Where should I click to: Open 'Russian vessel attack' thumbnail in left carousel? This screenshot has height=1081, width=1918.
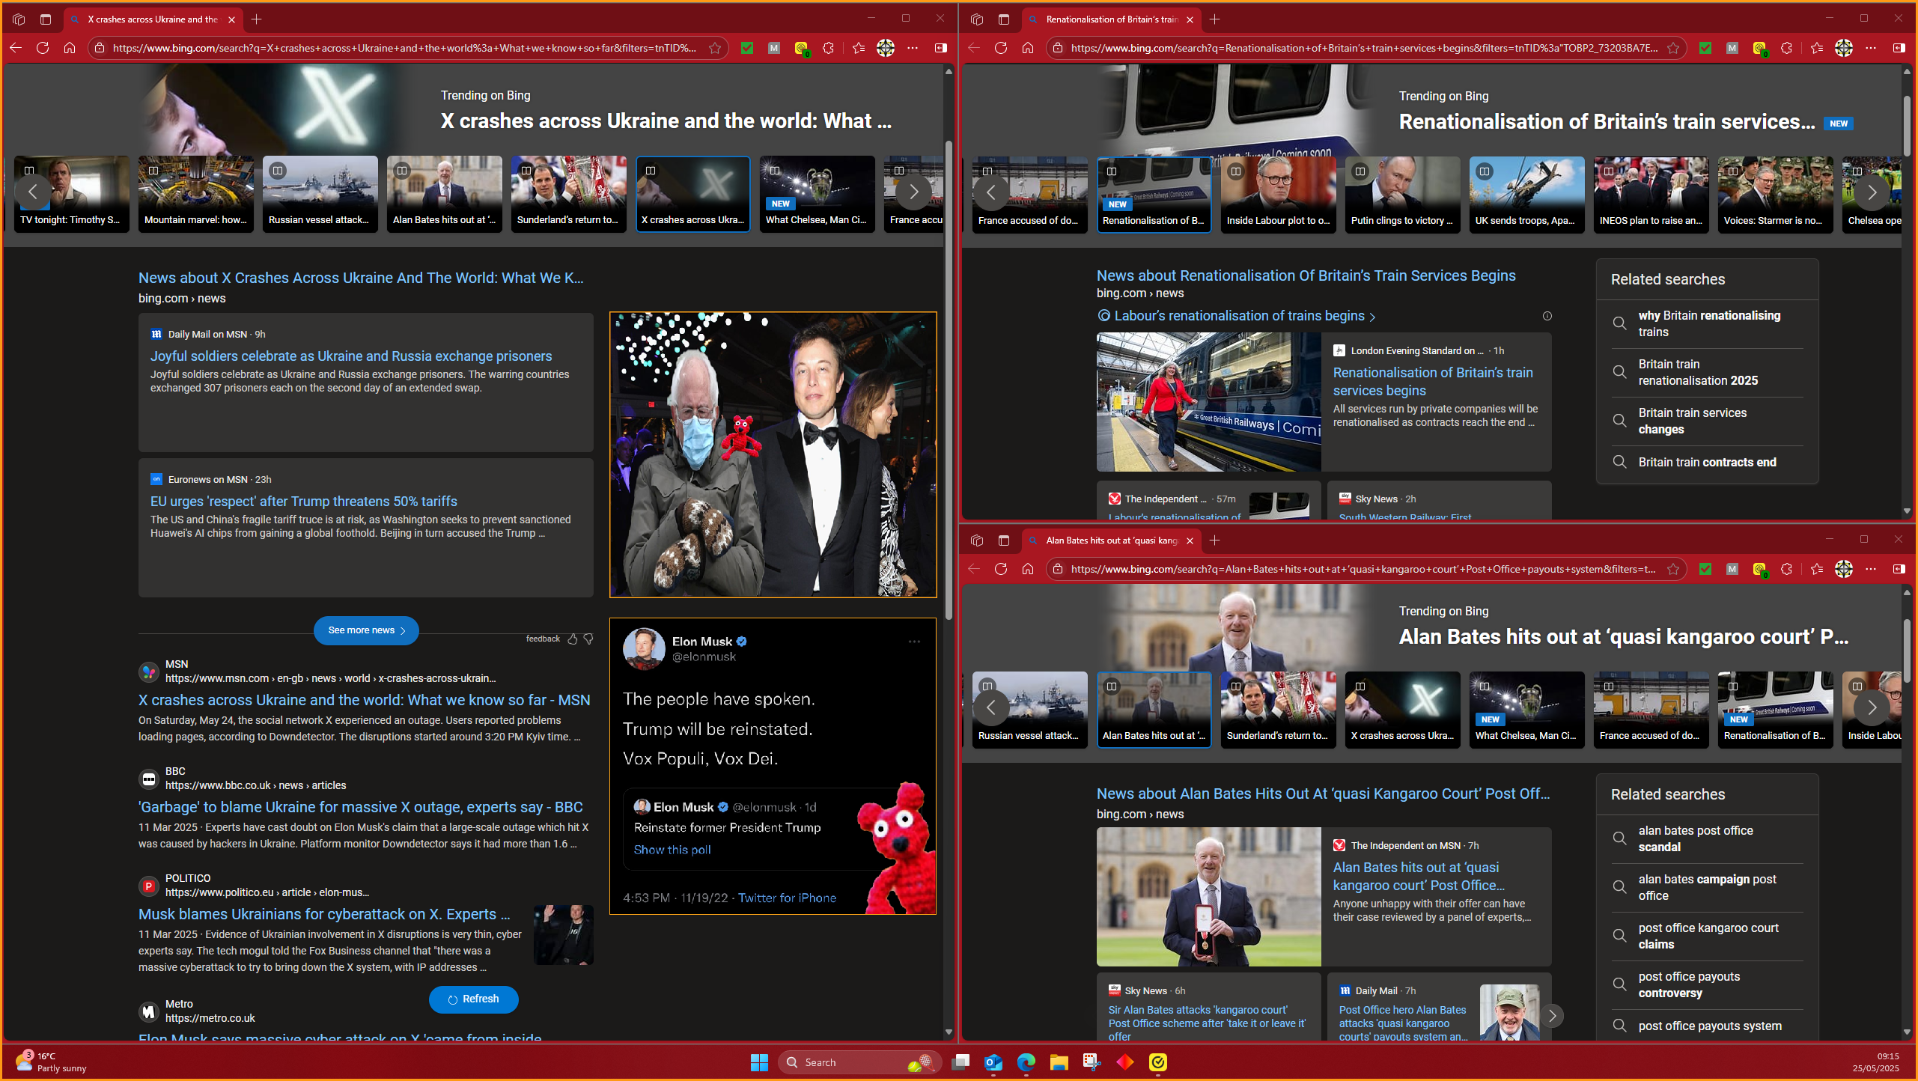(x=320, y=194)
